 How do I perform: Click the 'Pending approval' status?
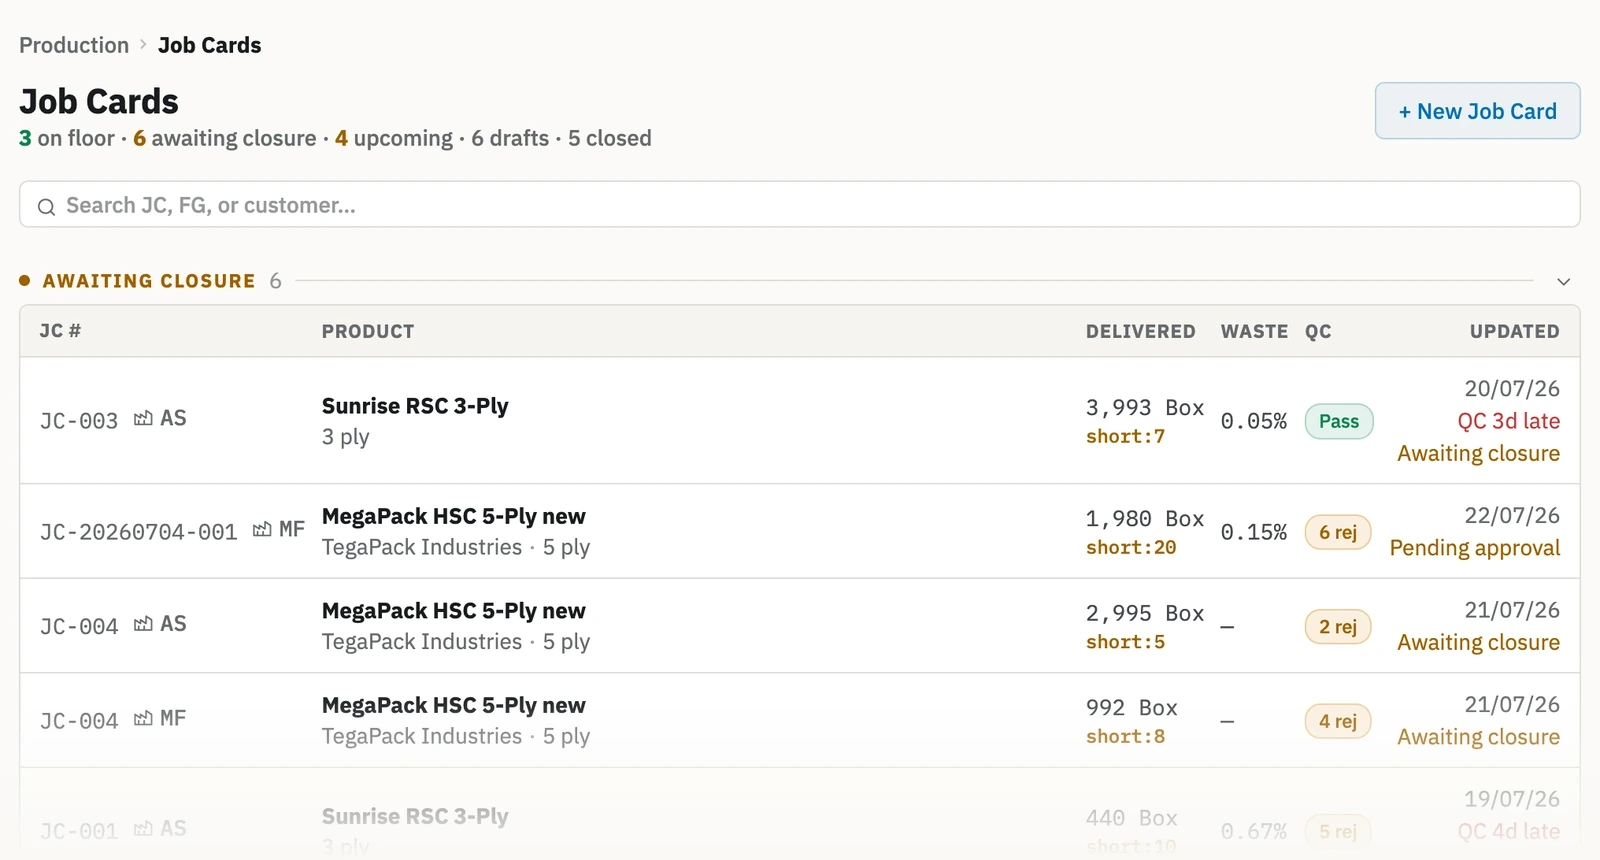coord(1475,548)
